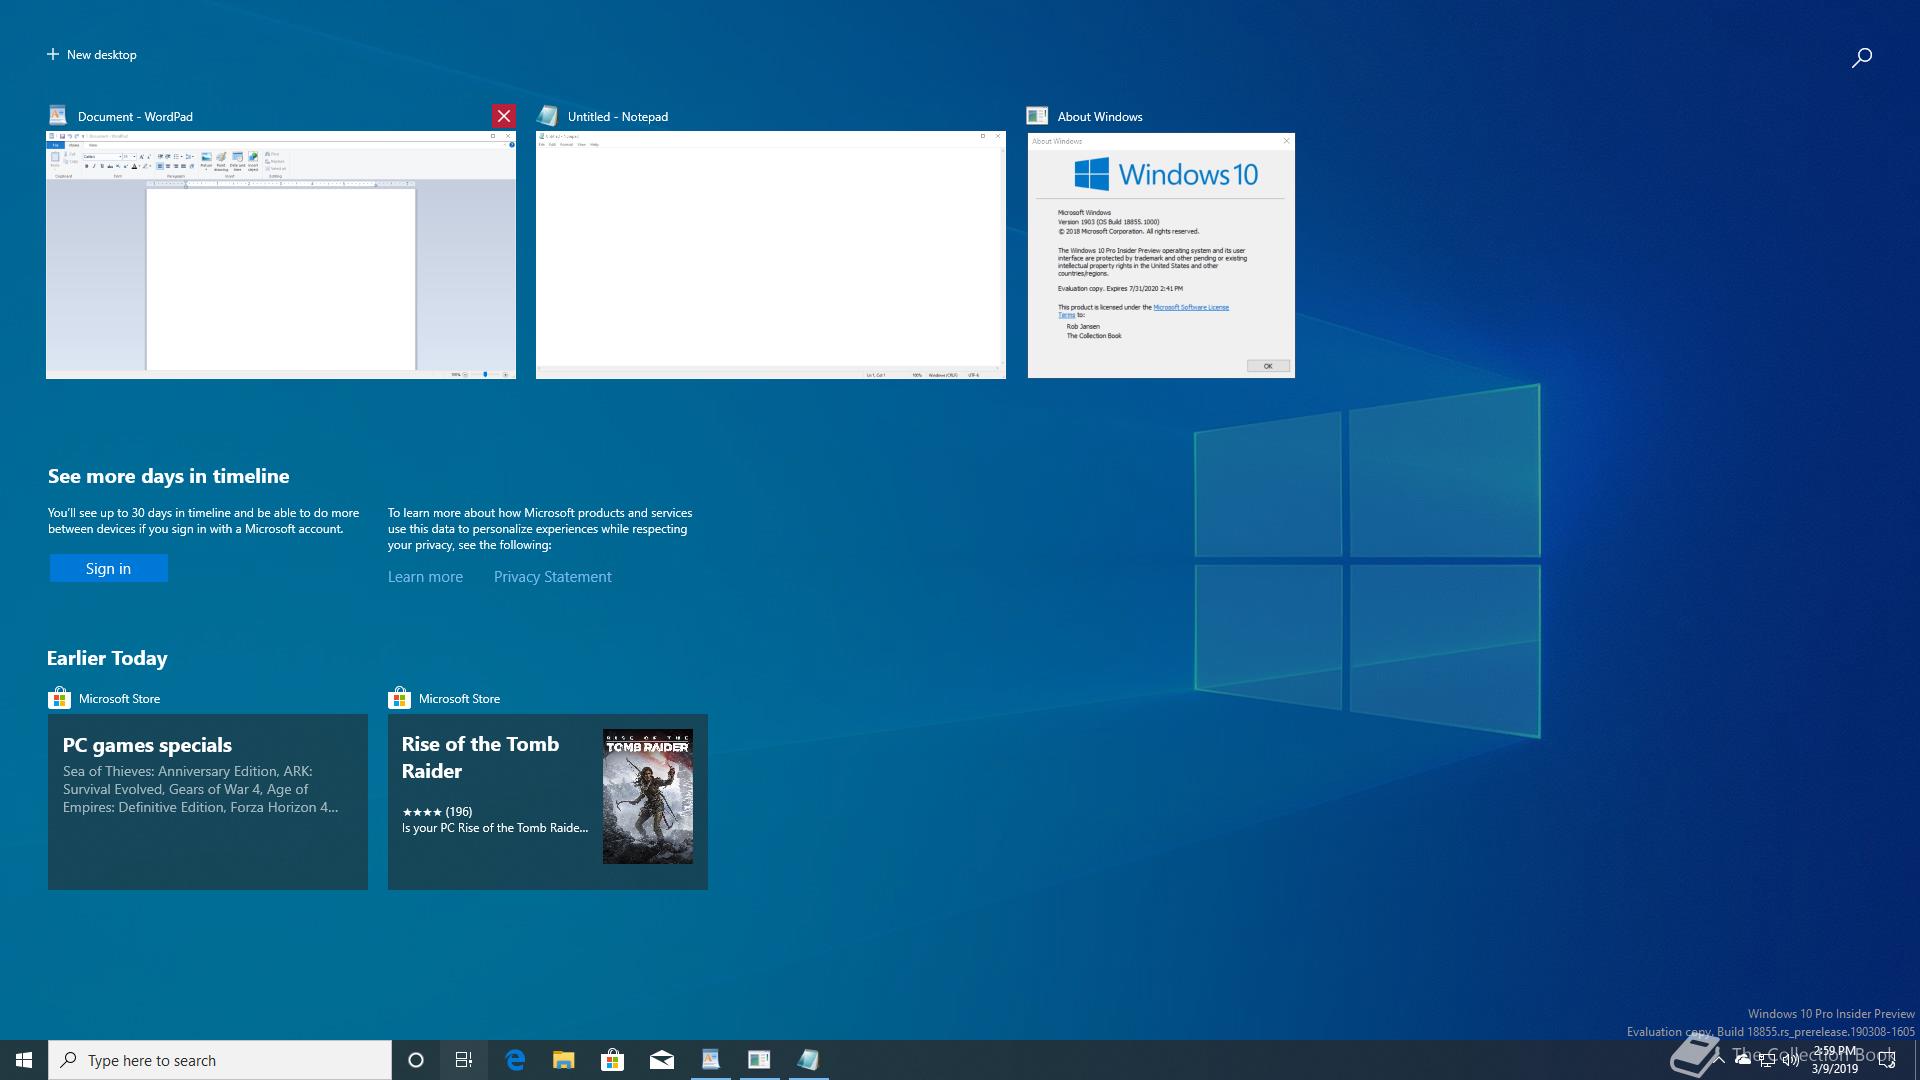Click the WordPad icon beside its title
1920x1080 pixels.
[x=58, y=116]
